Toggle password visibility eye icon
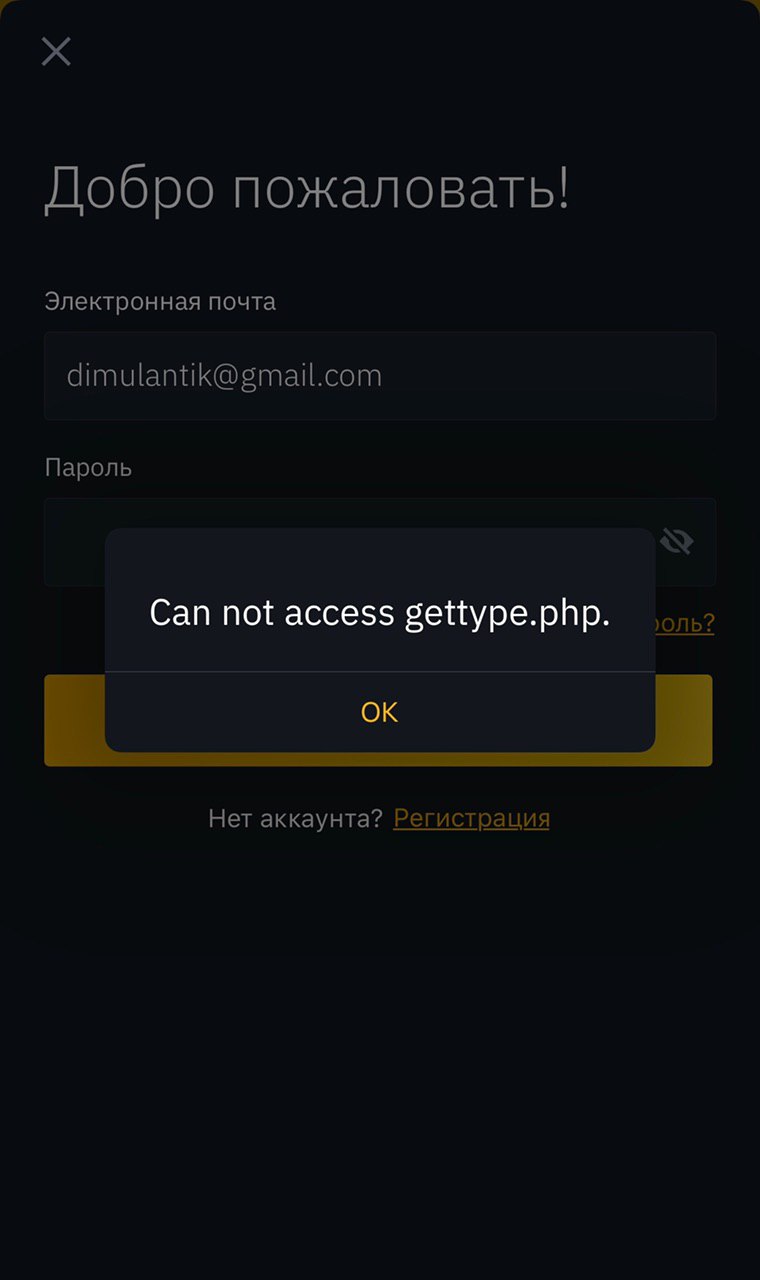 [677, 541]
